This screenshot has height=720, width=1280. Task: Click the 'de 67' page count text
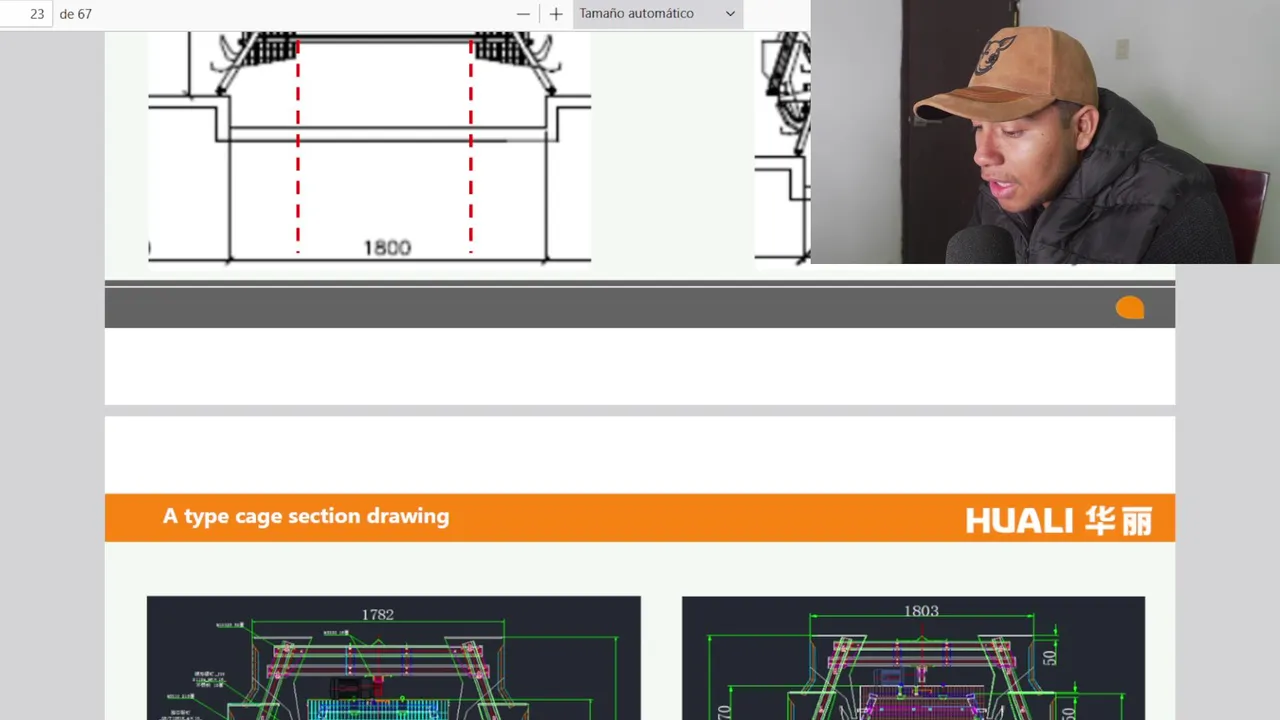(76, 14)
